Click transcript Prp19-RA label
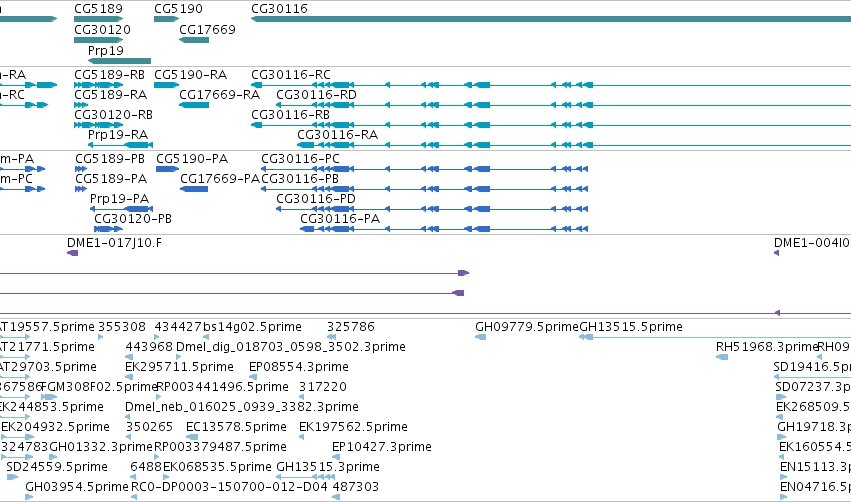This screenshot has height=502, width=851. pyautogui.click(x=118, y=134)
